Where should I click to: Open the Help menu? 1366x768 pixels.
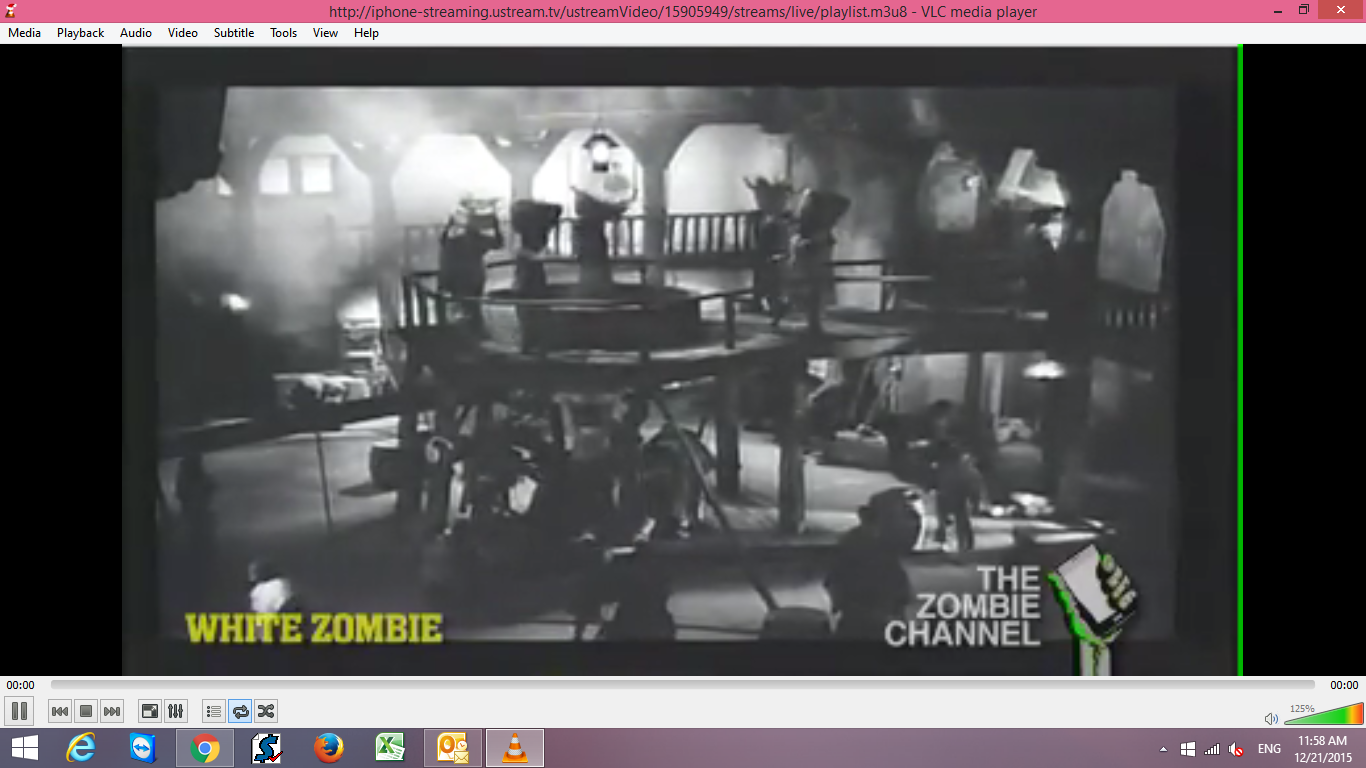click(x=366, y=33)
